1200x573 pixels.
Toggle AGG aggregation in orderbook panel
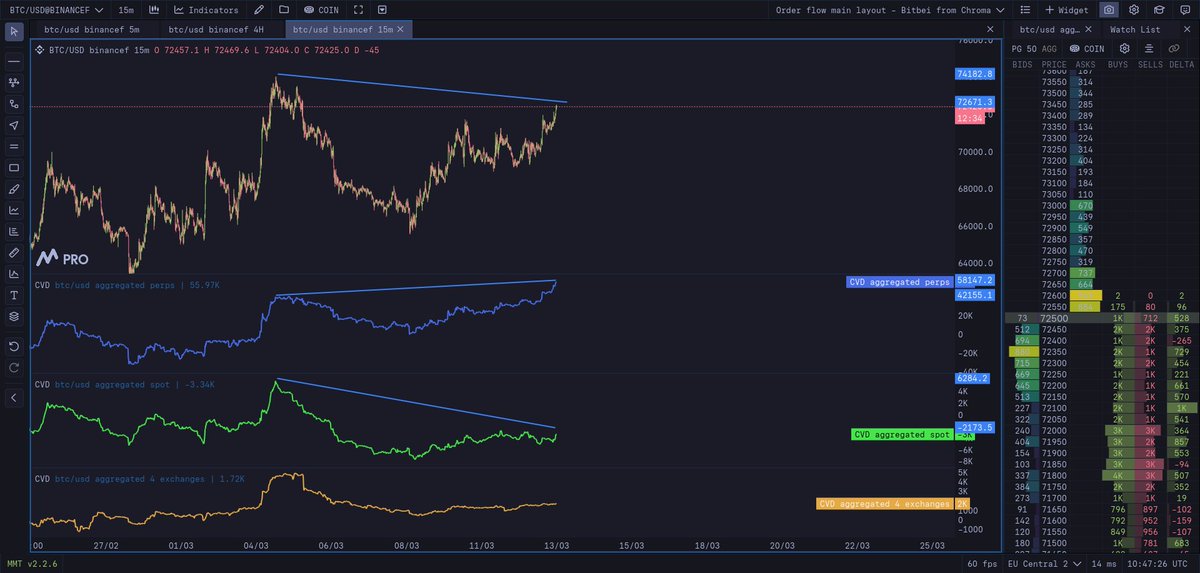[x=1049, y=48]
